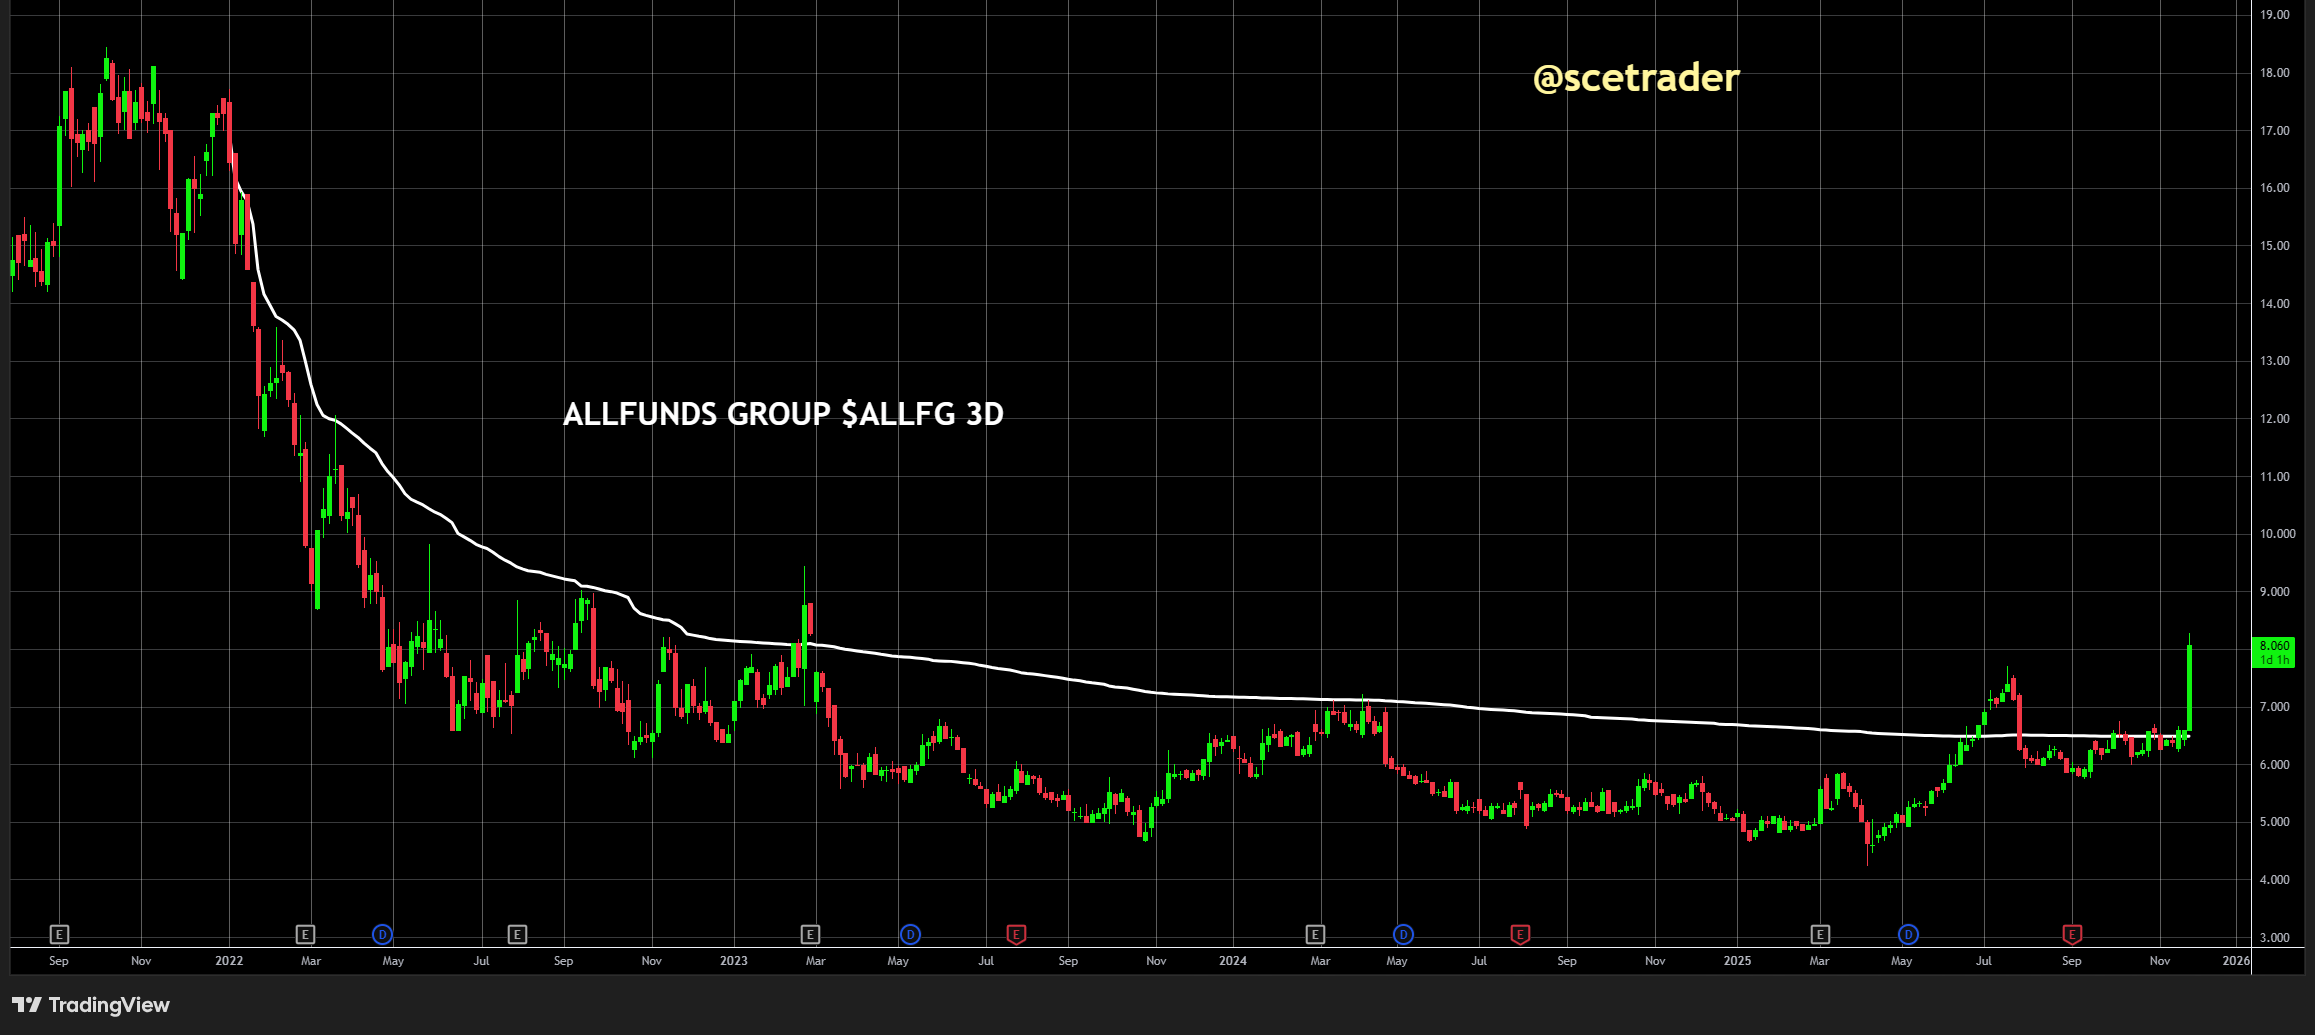The image size is (2315, 1035).
Task: Click the TradingView logo
Action: 91,1004
